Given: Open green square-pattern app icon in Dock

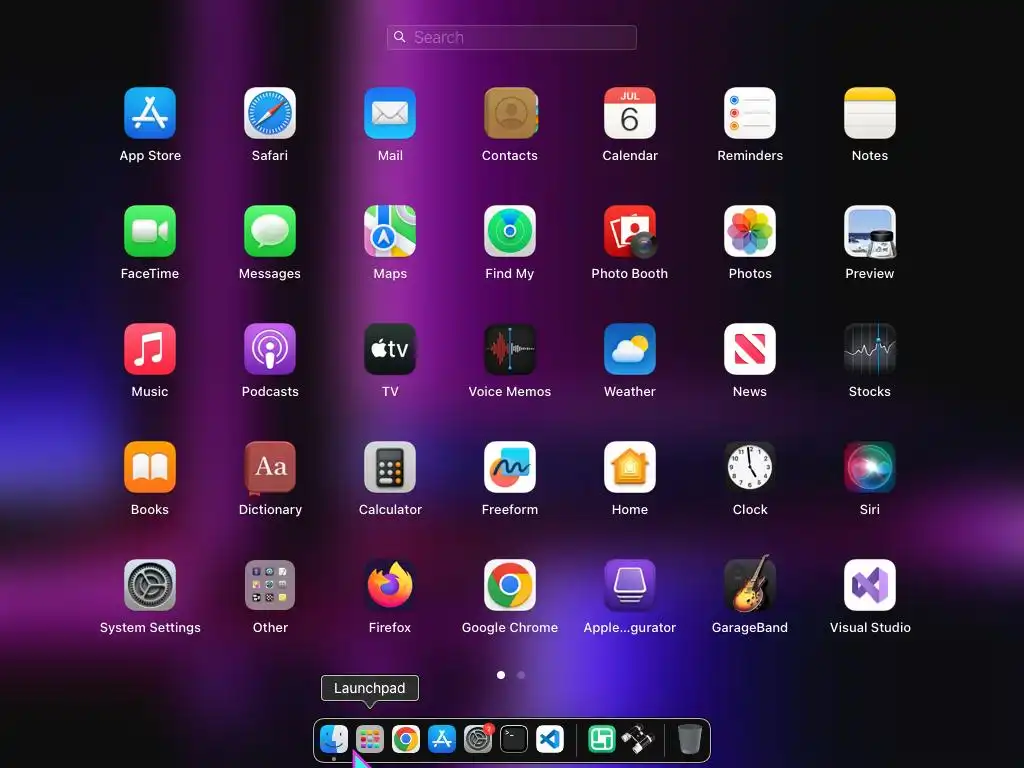Looking at the screenshot, I should [x=601, y=739].
